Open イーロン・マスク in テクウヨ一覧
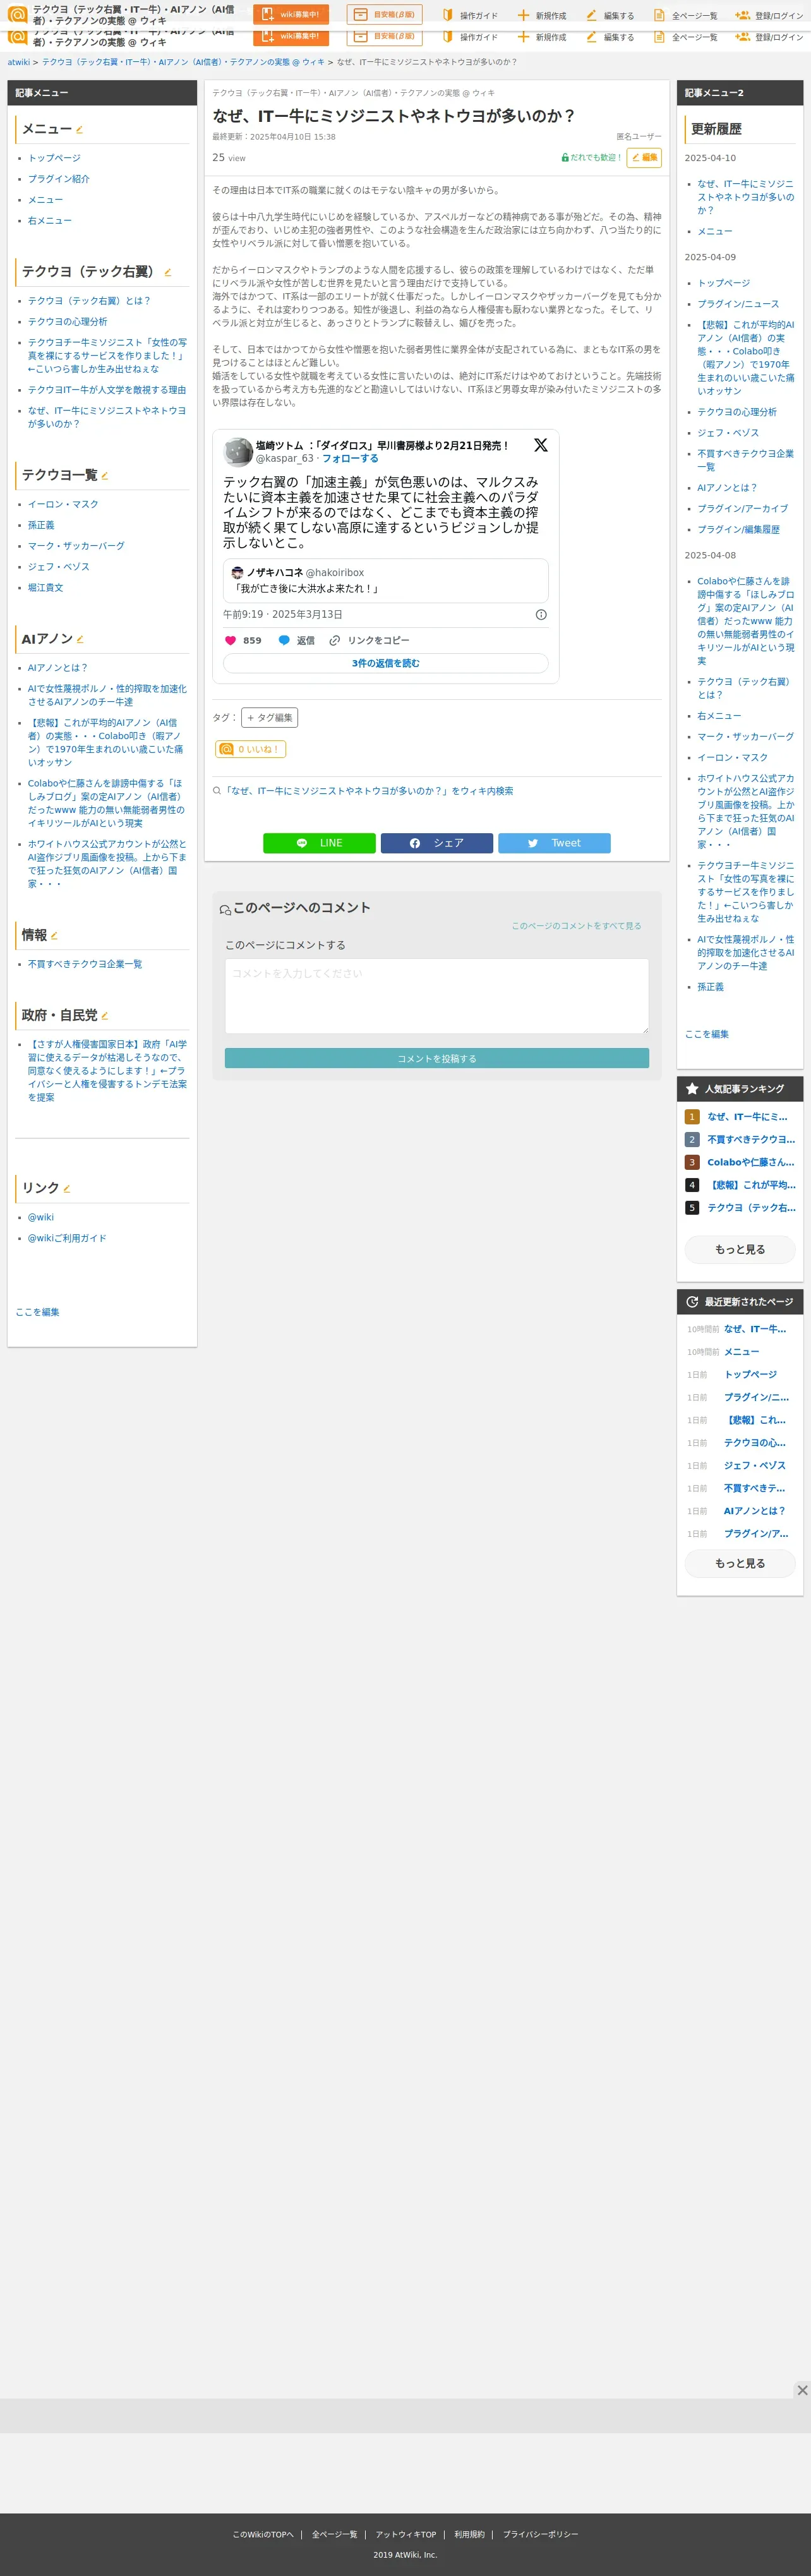Viewport: 811px width, 2576px height. (63, 505)
